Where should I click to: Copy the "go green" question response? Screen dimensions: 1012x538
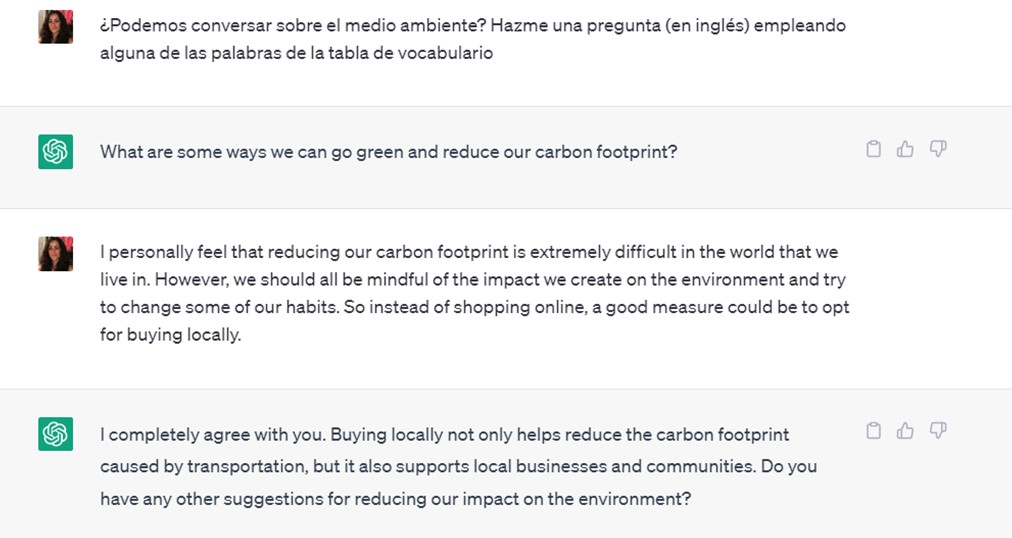[x=873, y=149]
